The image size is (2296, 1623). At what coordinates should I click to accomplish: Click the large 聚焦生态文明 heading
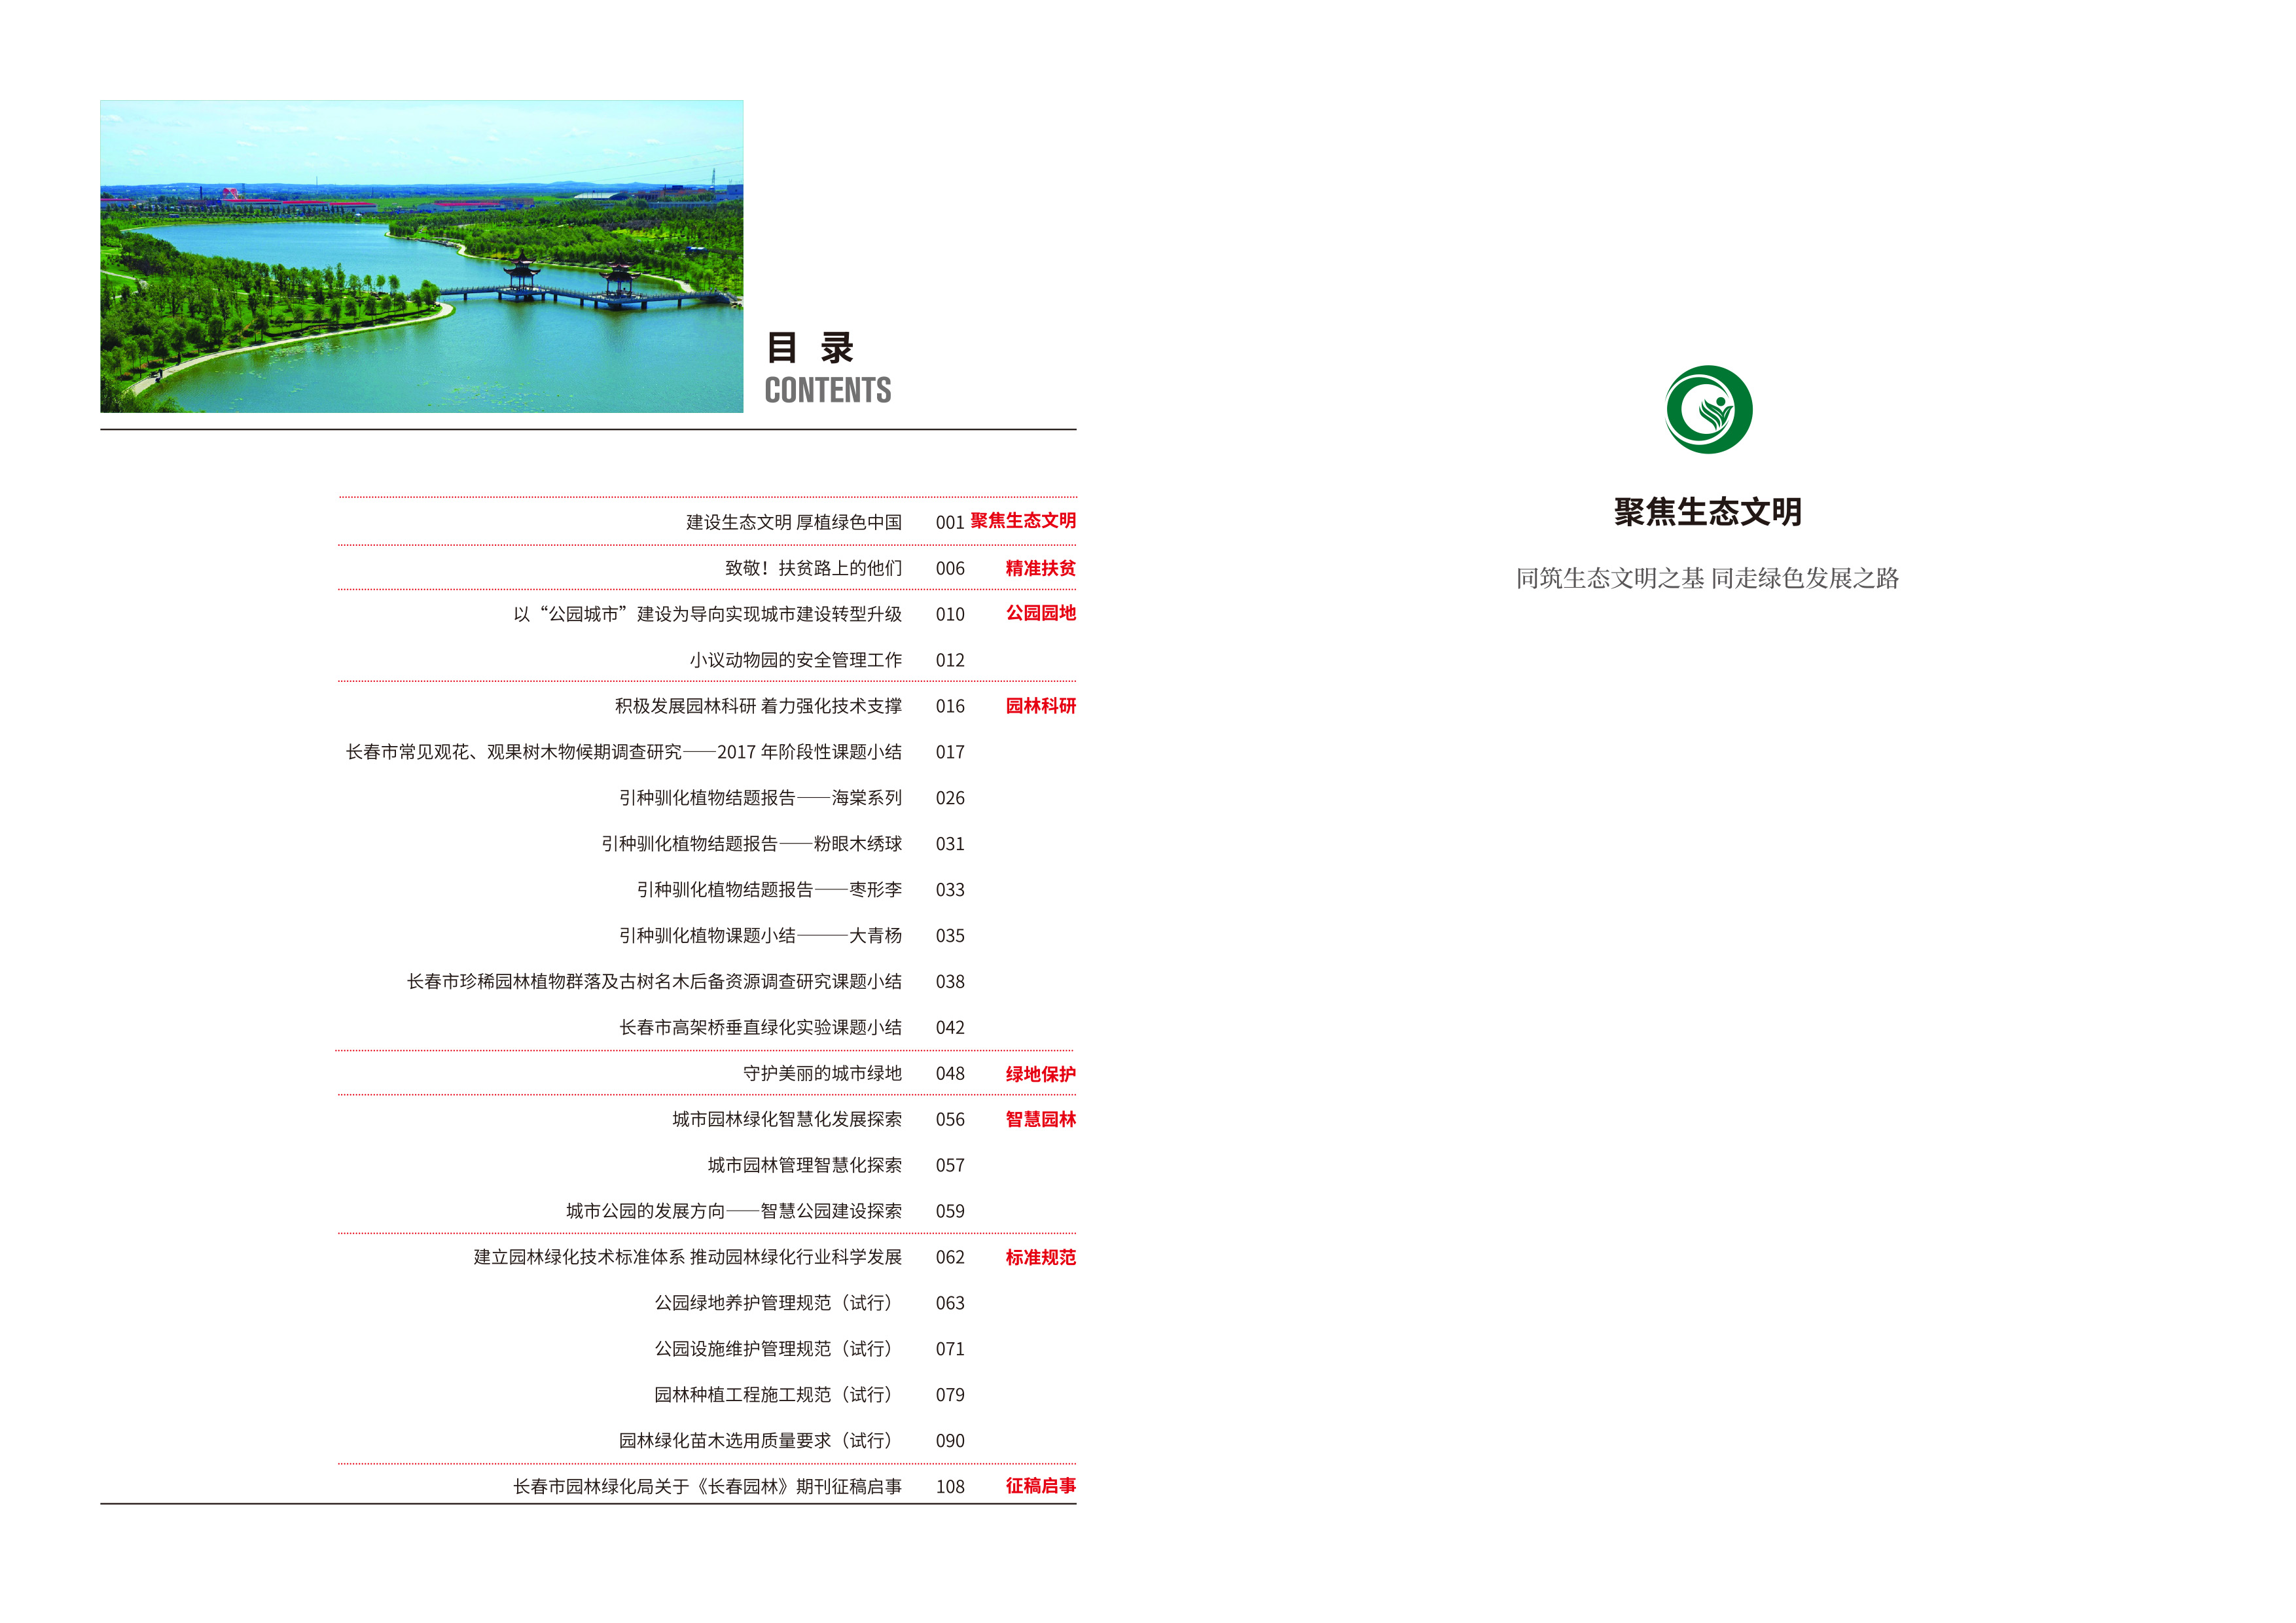[x=1707, y=512]
